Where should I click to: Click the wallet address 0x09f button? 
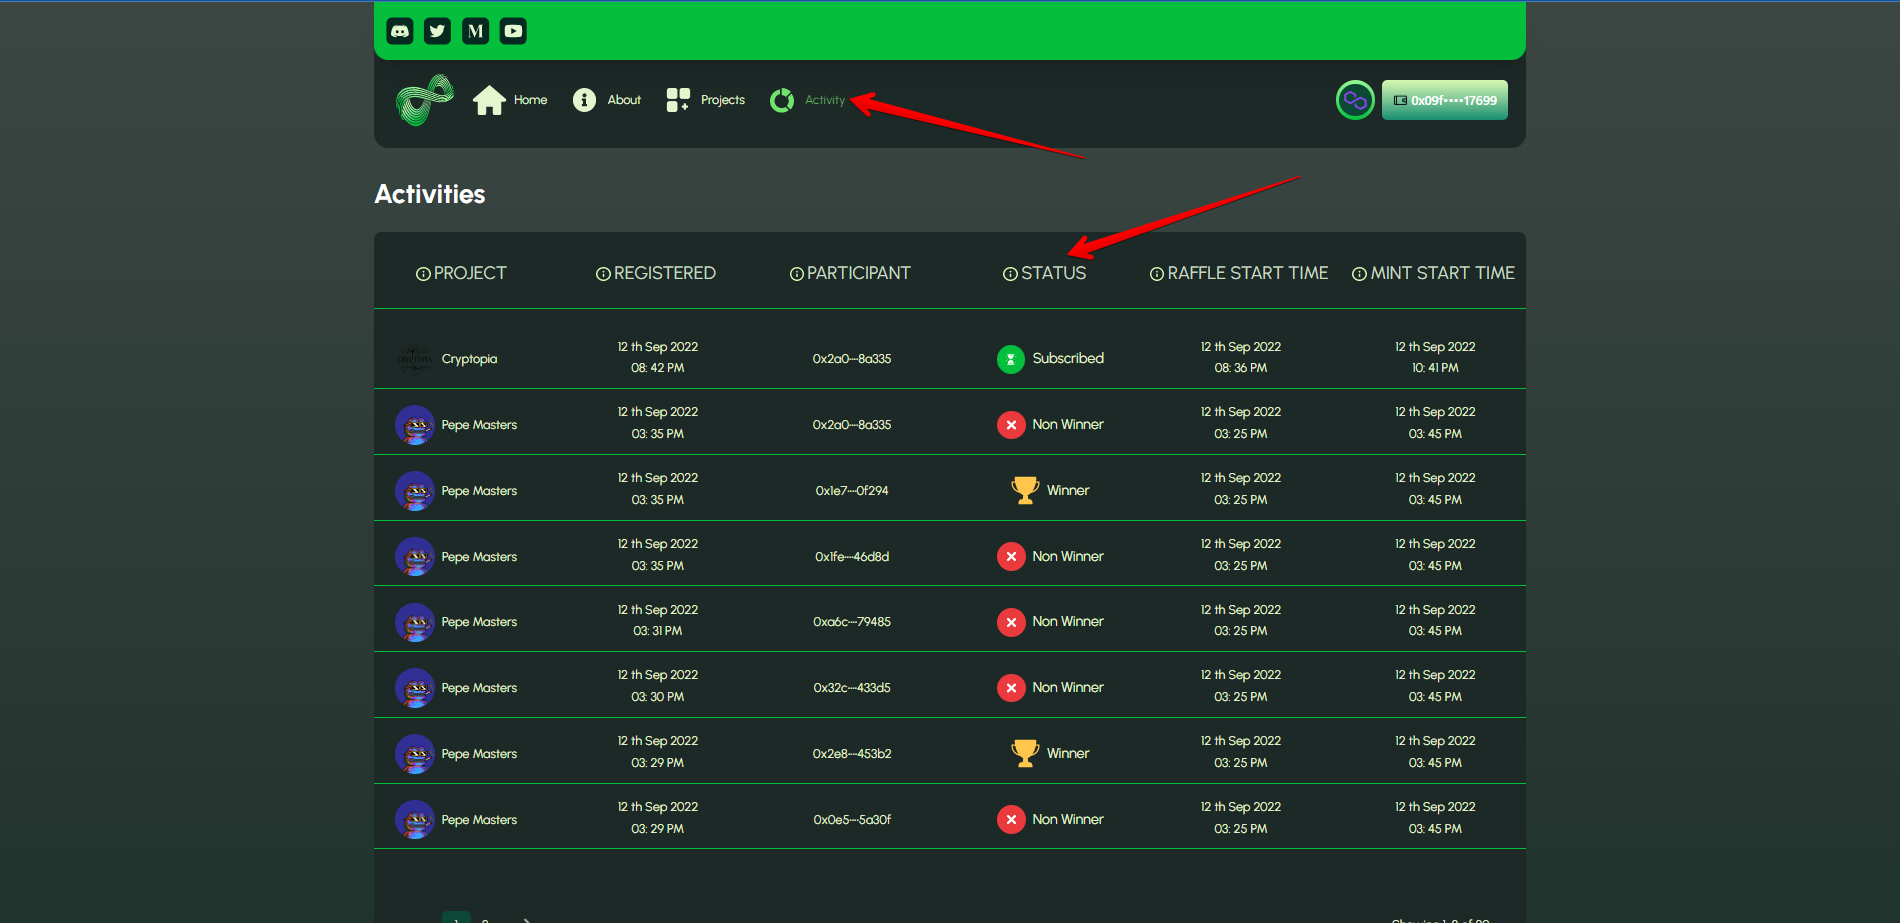1444,100
